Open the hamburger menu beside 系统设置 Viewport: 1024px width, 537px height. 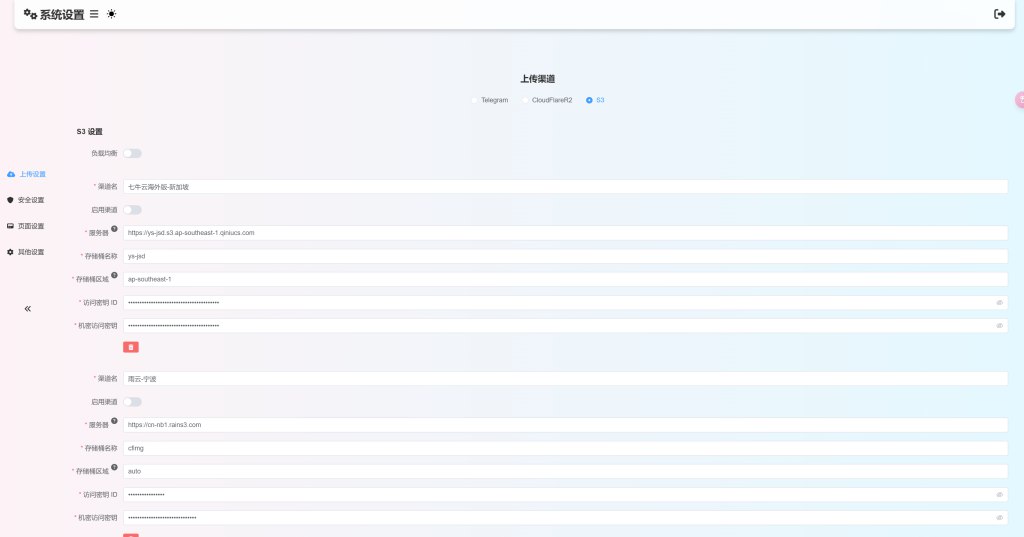(x=94, y=14)
